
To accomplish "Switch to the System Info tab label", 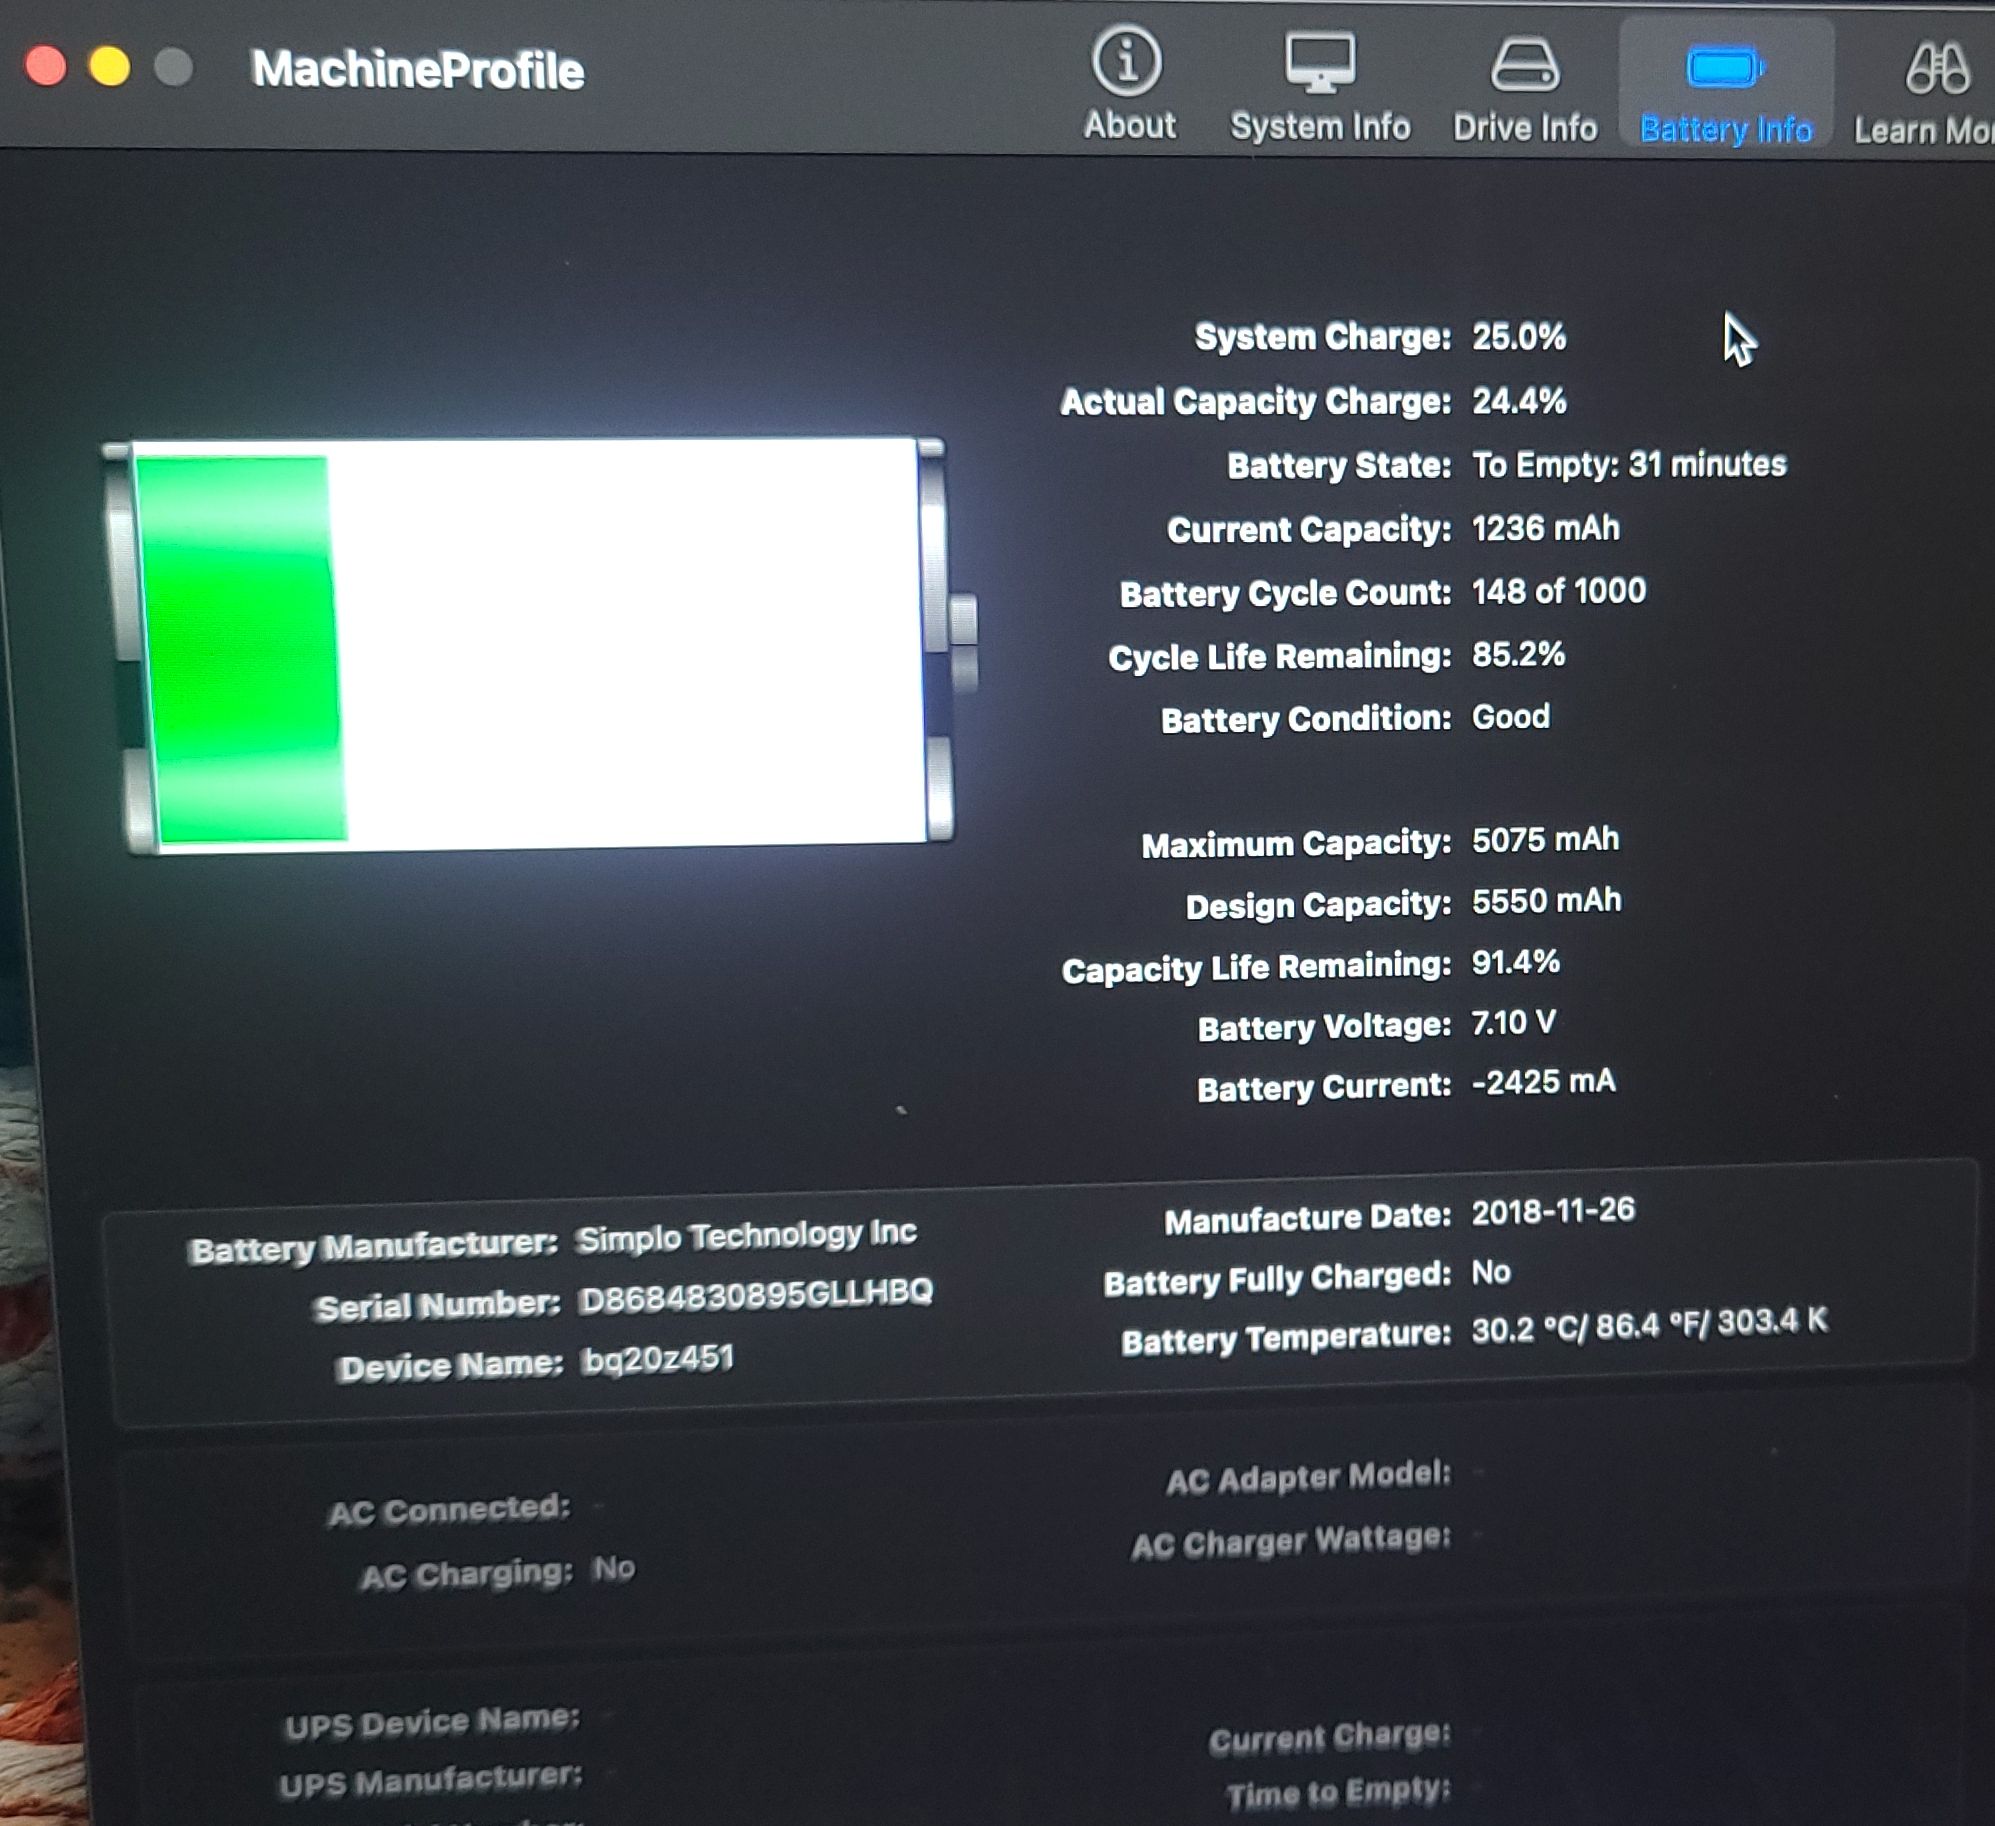I will (1320, 127).
